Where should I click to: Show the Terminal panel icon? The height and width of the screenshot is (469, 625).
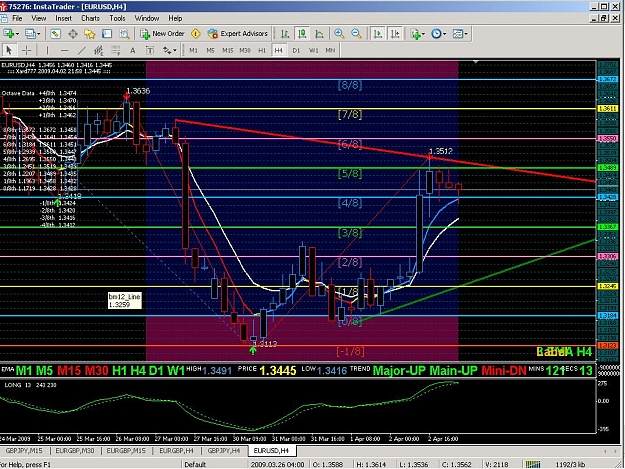pos(107,34)
